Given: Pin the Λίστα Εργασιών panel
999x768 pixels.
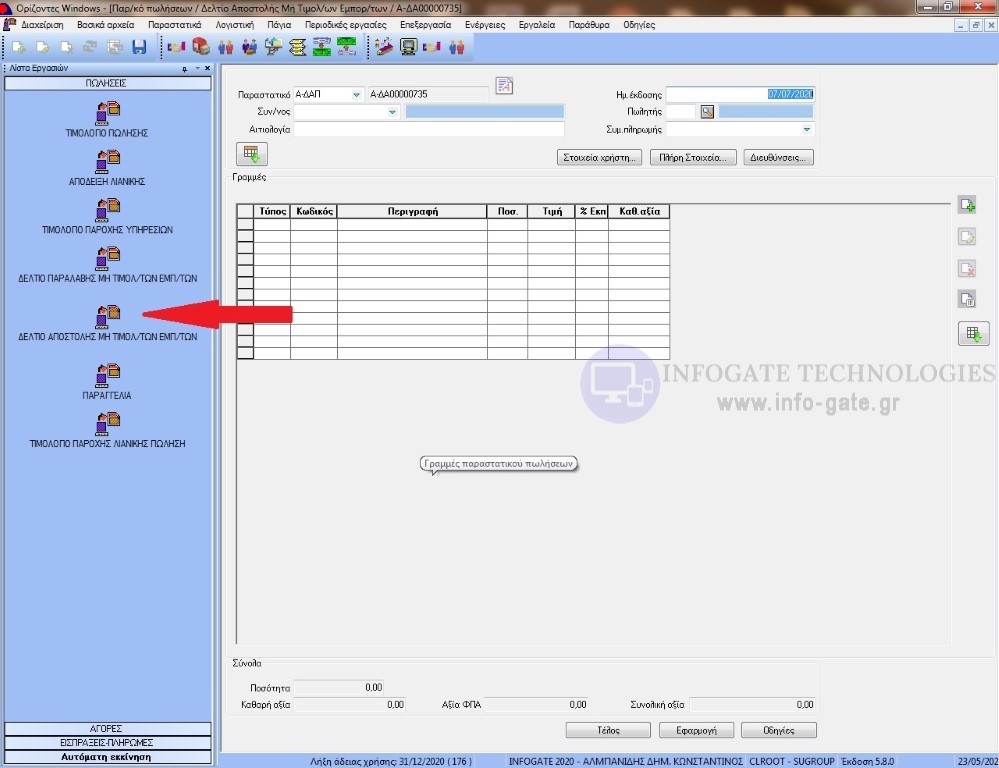Looking at the screenshot, I should pos(184,68).
